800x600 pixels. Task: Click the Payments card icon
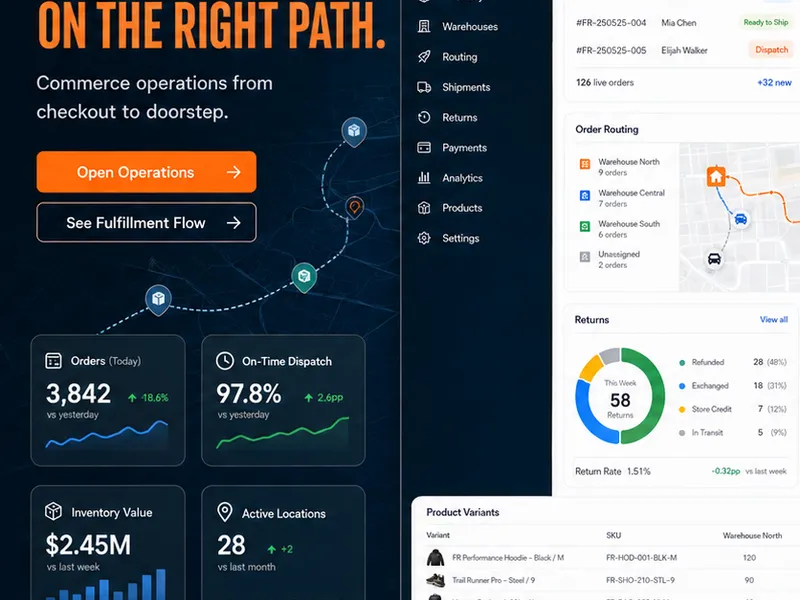tap(424, 147)
